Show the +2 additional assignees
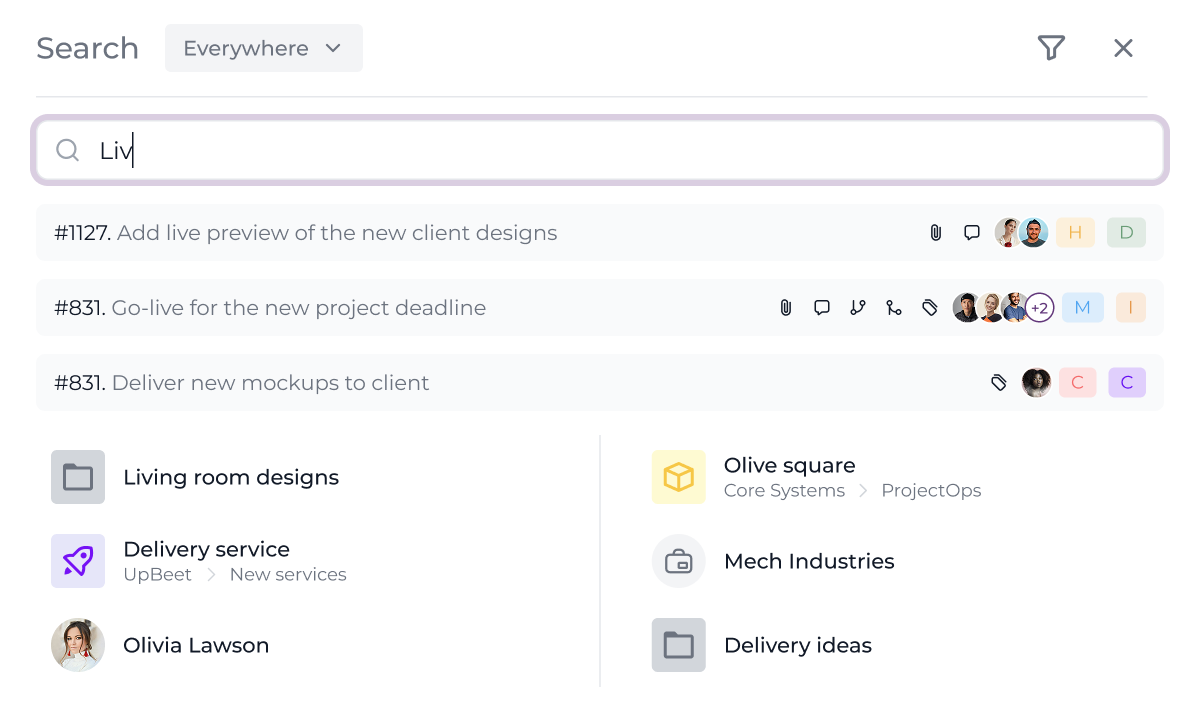The width and height of the screenshot is (1200, 714). coord(1040,308)
